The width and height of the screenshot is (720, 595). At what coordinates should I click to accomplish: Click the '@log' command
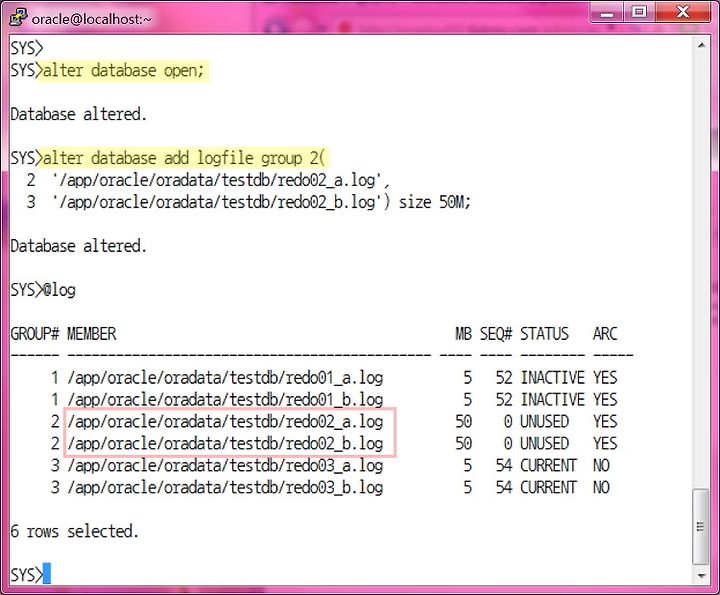coord(59,290)
